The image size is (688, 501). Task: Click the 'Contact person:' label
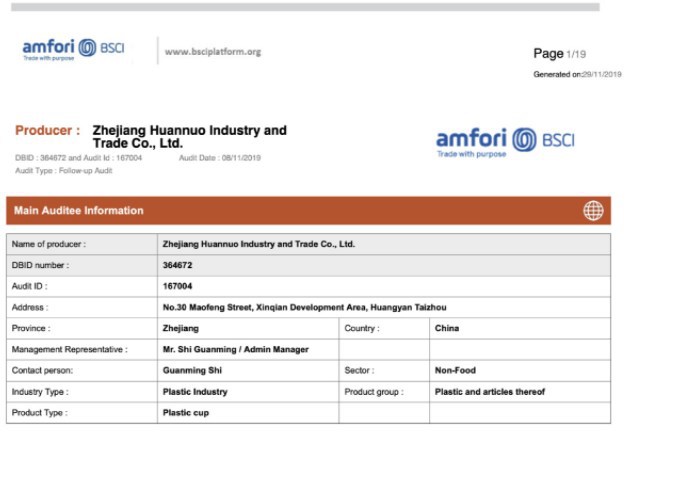(43, 370)
